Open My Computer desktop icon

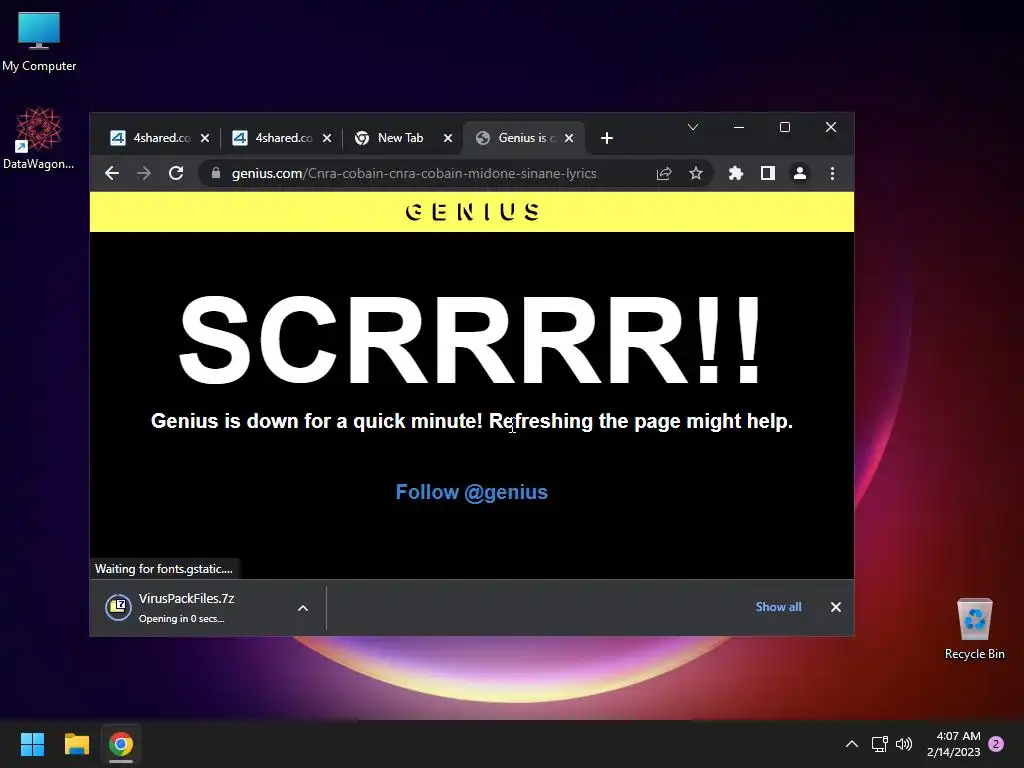pyautogui.click(x=39, y=42)
